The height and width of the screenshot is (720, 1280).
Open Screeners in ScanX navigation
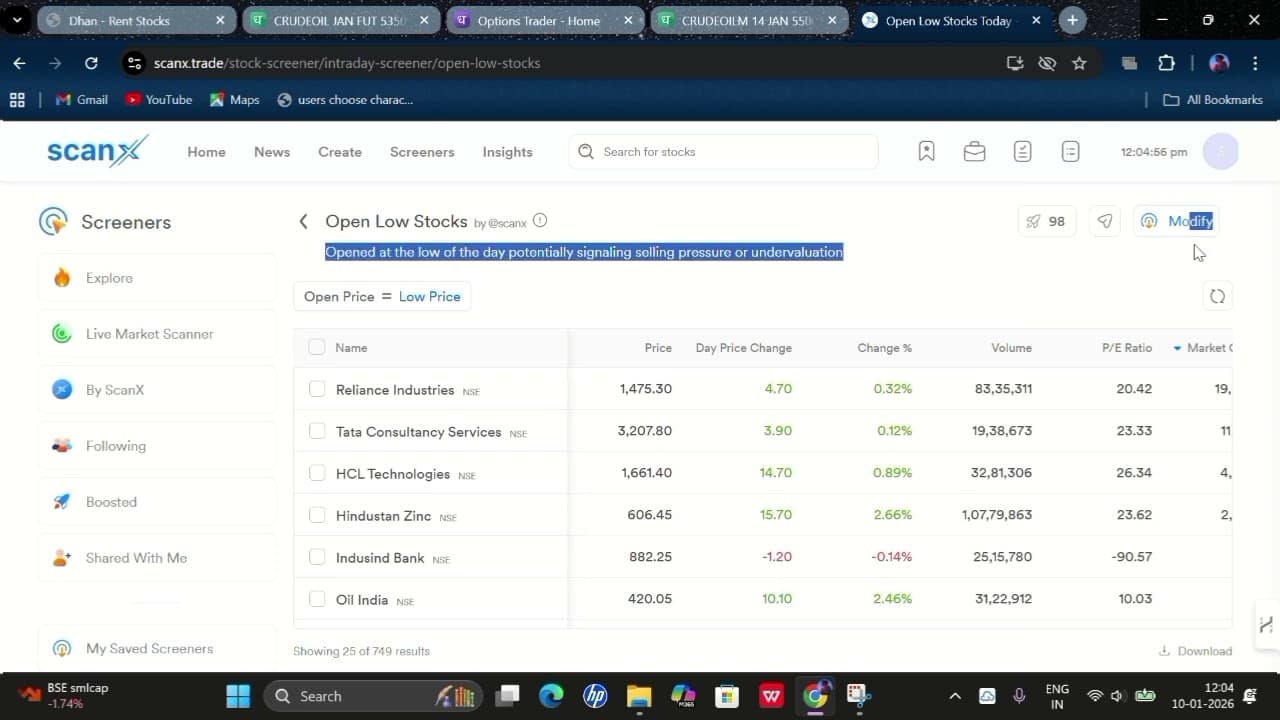click(x=422, y=152)
